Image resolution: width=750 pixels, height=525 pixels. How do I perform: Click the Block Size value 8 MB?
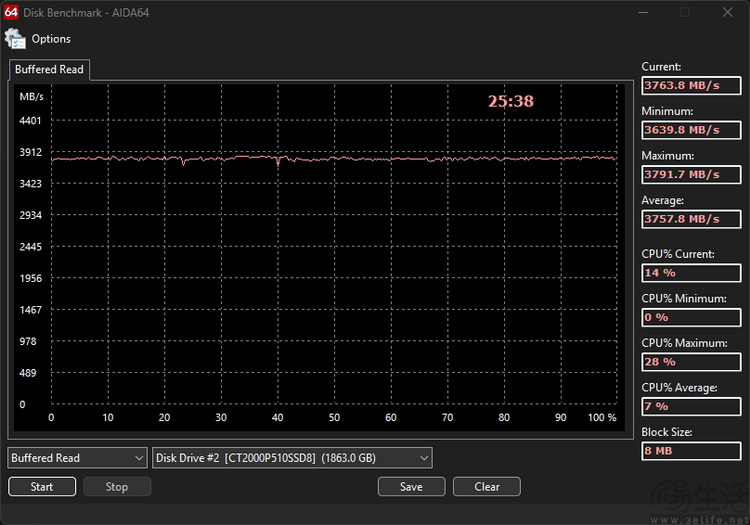click(691, 451)
